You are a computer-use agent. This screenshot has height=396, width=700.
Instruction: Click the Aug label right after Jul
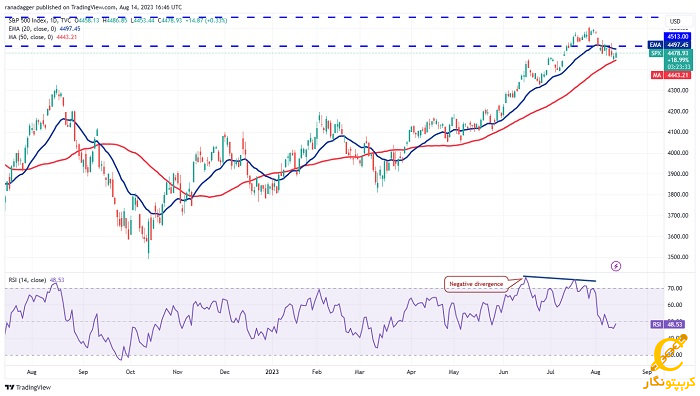[595, 371]
